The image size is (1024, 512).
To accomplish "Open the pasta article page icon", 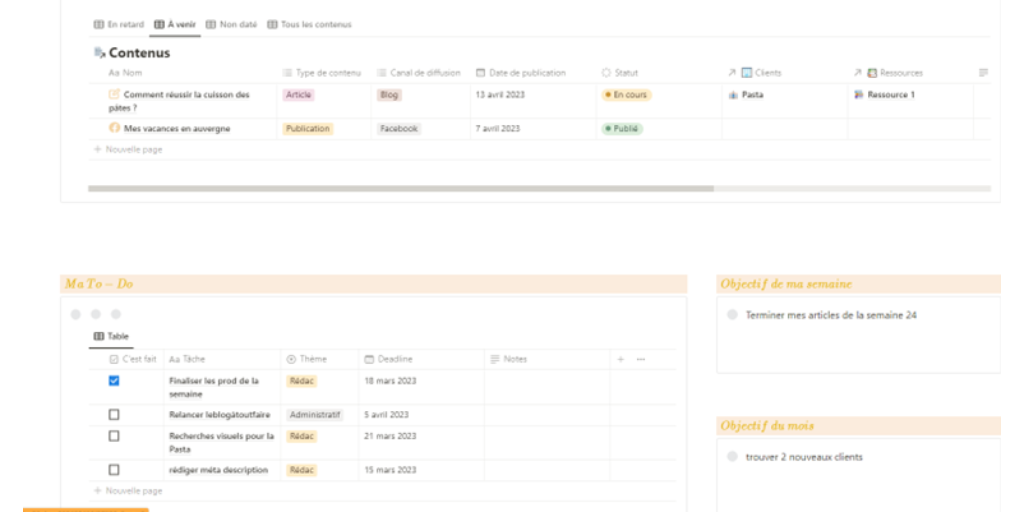I will [x=114, y=95].
